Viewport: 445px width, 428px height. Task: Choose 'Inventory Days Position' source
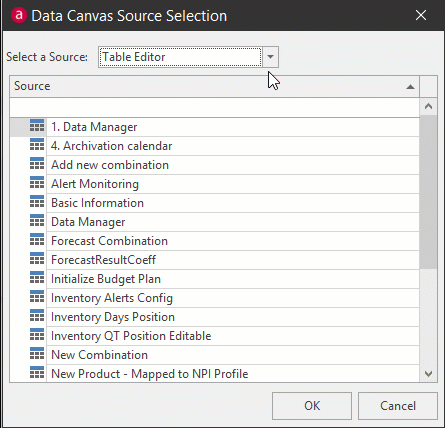tap(214, 317)
